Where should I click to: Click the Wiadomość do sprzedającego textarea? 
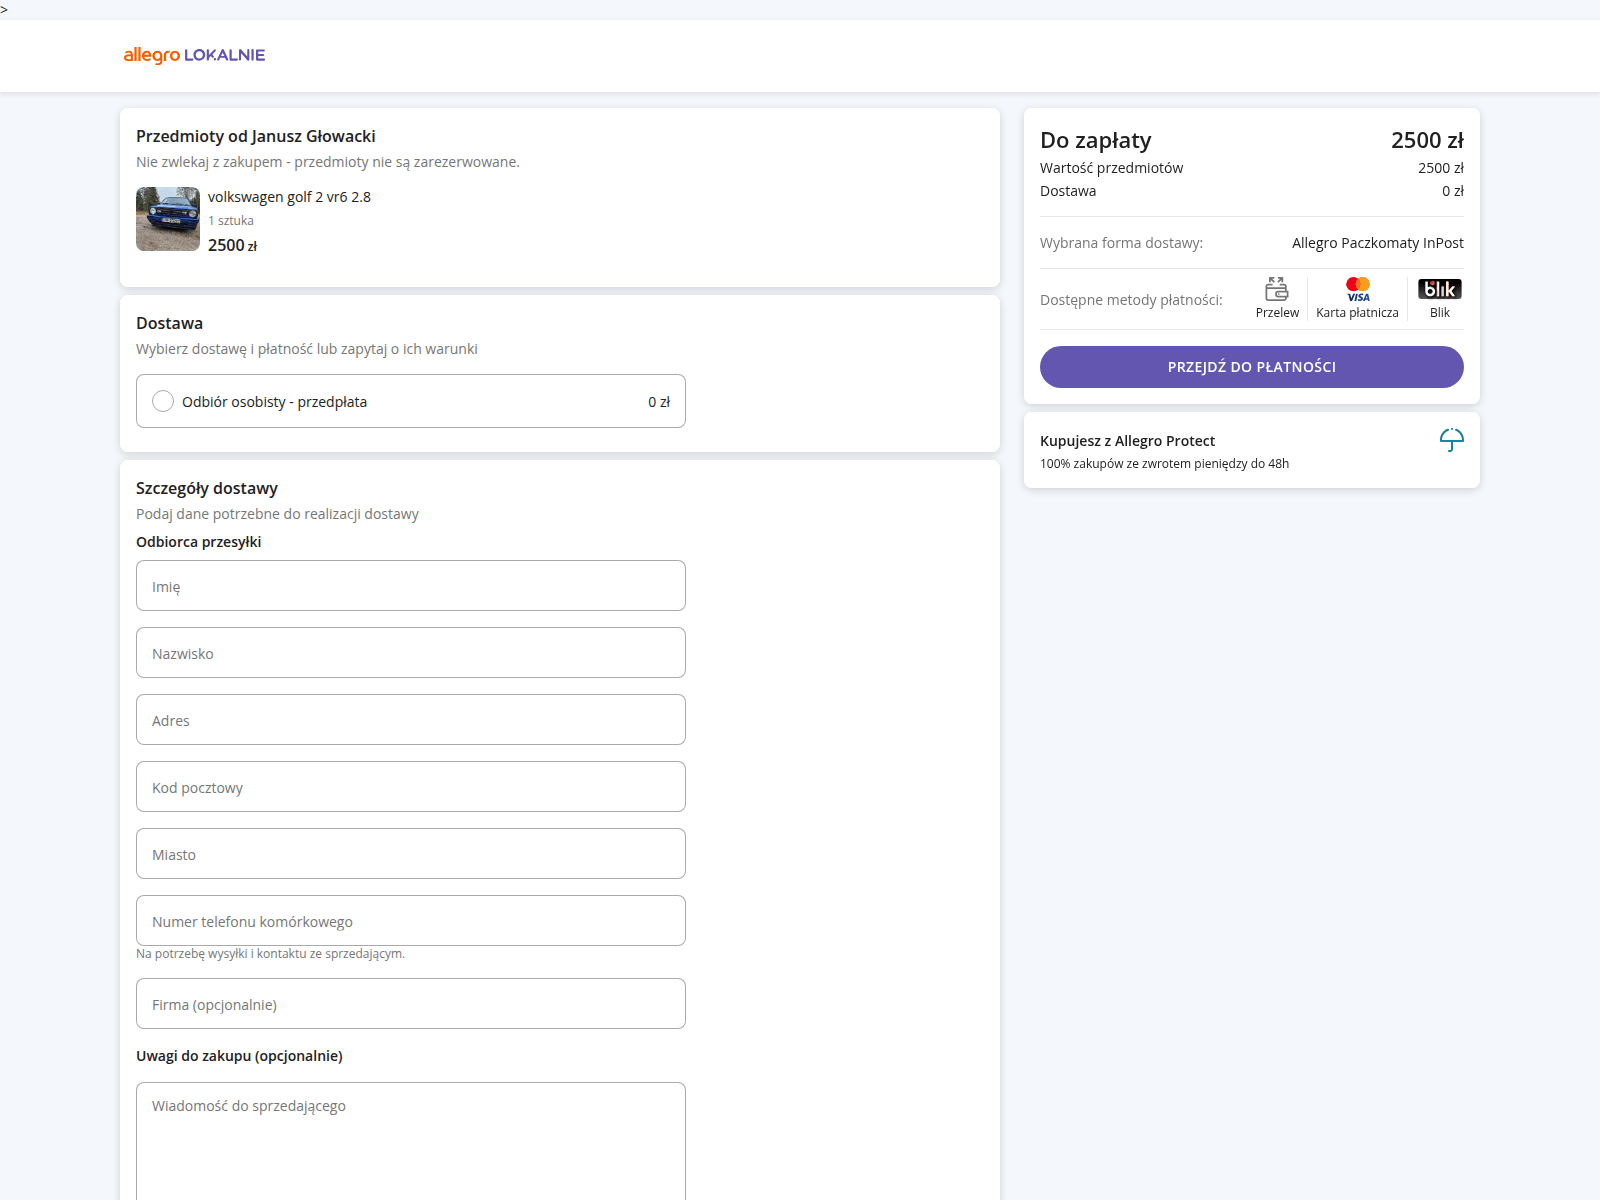(410, 1140)
